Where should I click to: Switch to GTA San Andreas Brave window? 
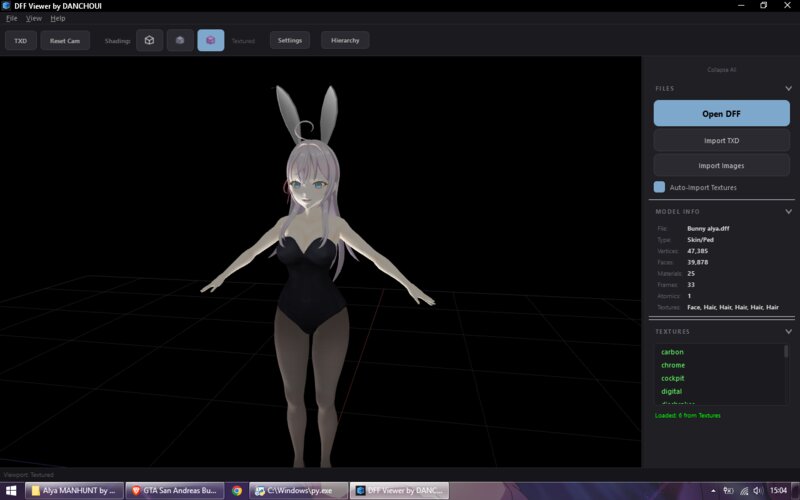click(x=175, y=491)
